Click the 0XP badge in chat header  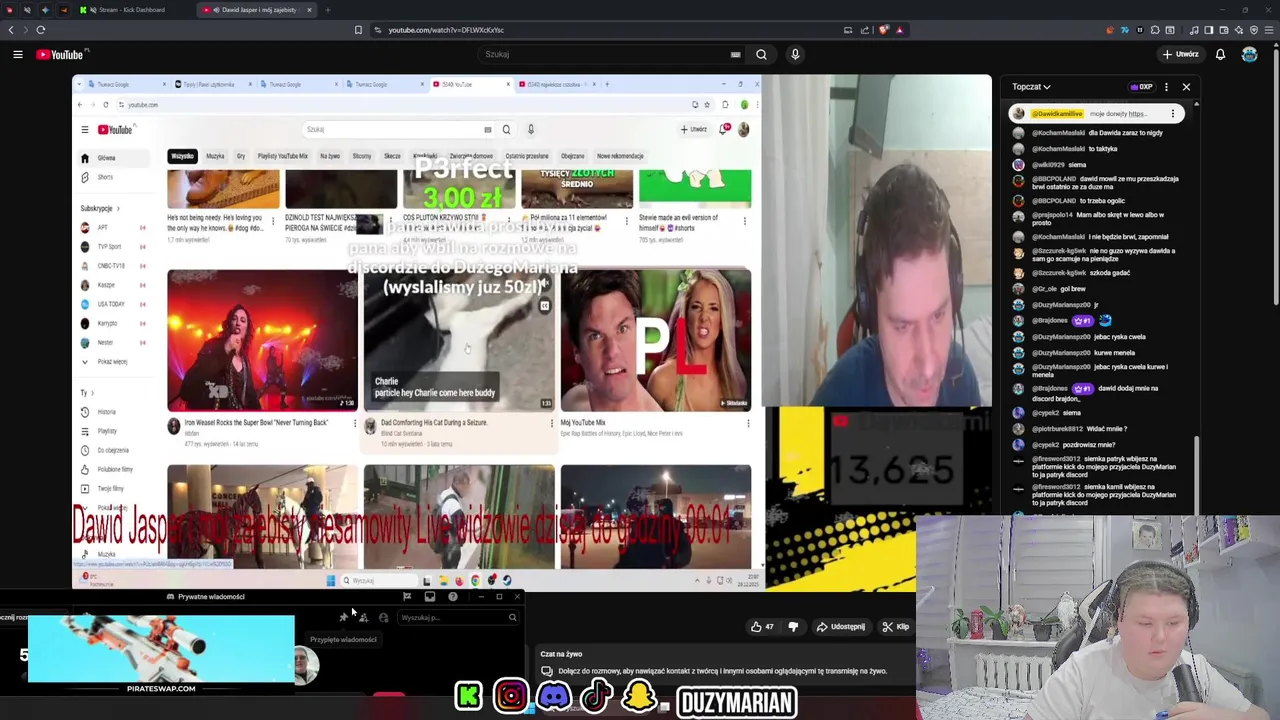(x=1141, y=87)
